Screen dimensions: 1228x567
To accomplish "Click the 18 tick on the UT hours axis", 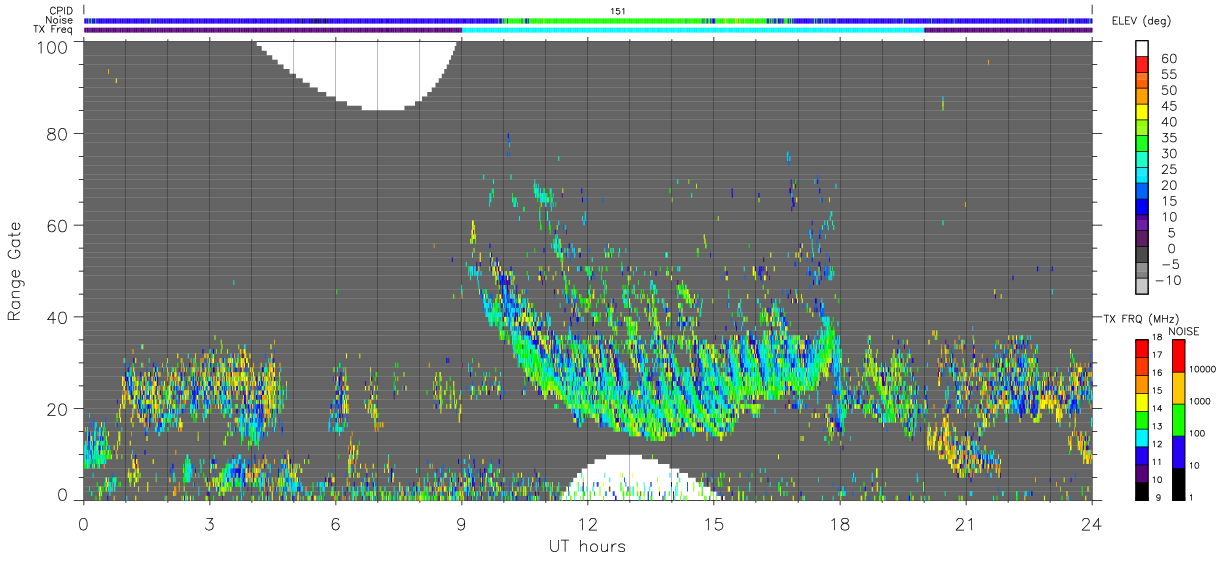I will 839,524.
